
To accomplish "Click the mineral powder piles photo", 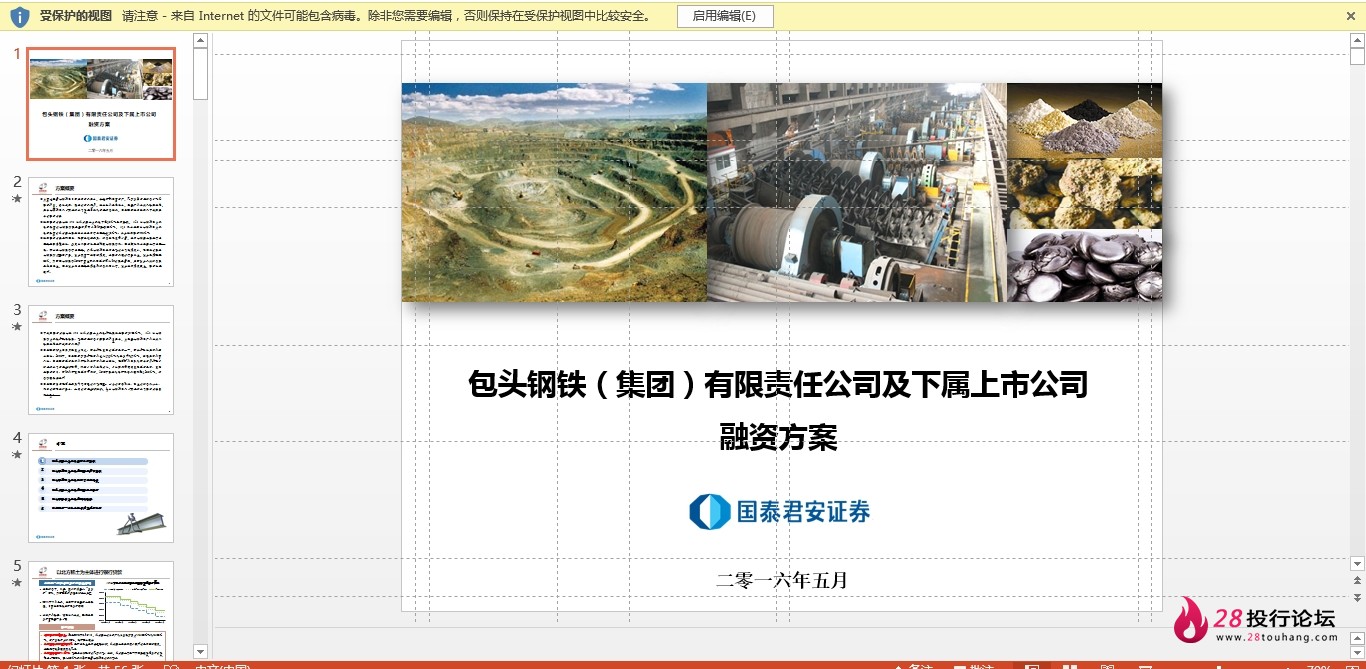I will 1084,120.
